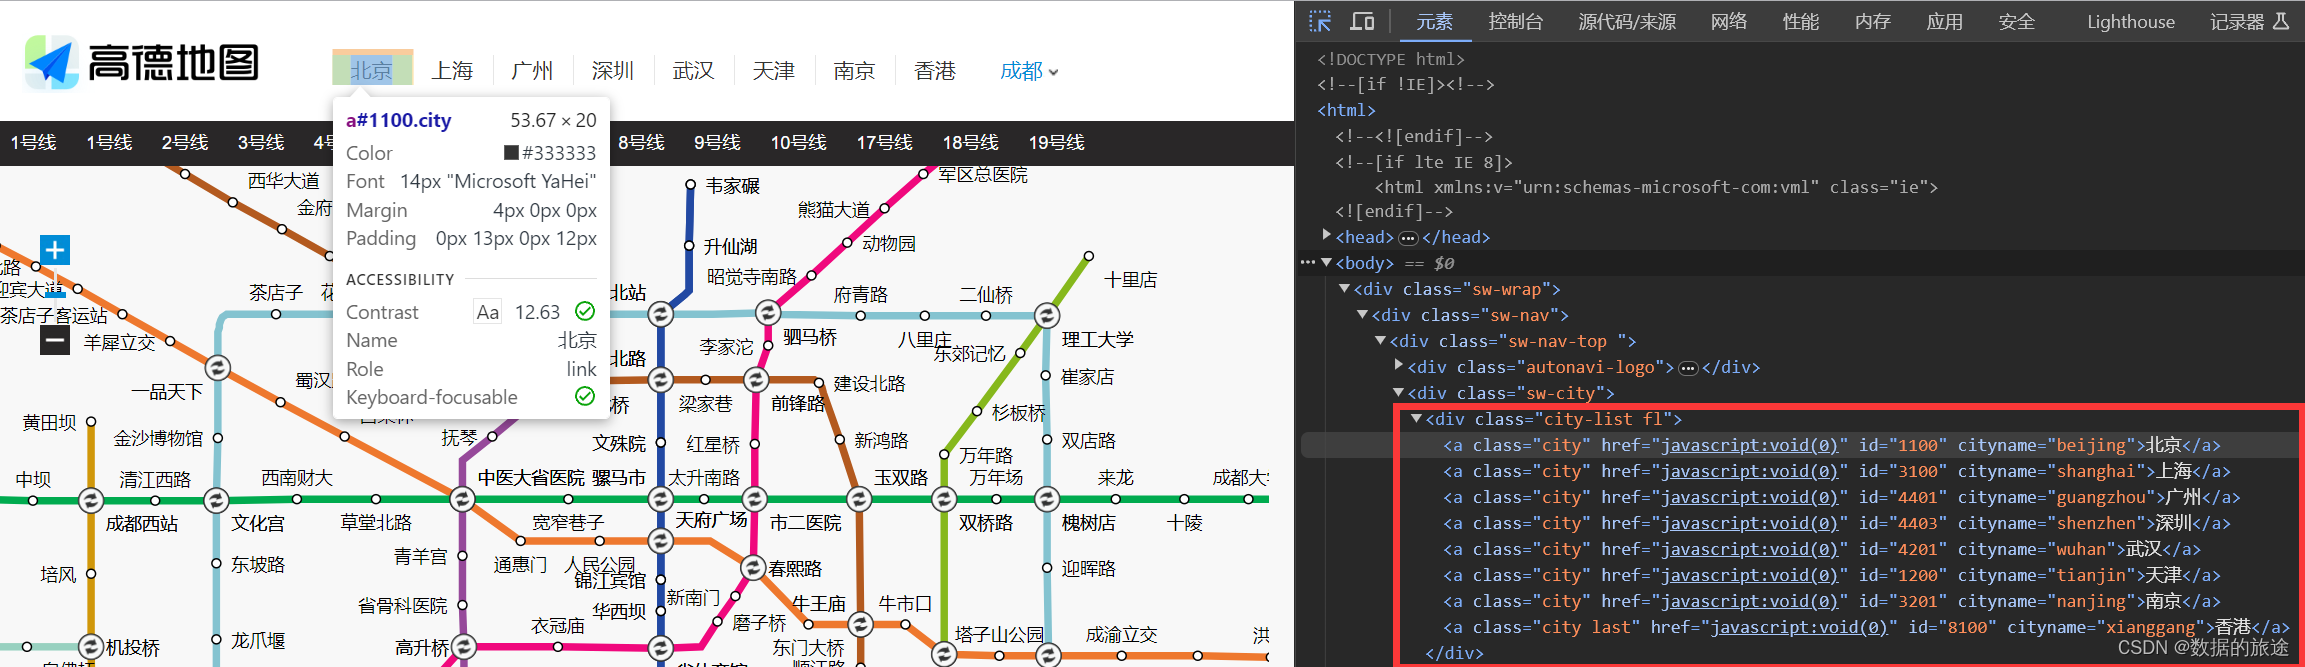Image resolution: width=2305 pixels, height=667 pixels.
Task: Click the 成都西站 interchange station icon
Action: (91, 499)
